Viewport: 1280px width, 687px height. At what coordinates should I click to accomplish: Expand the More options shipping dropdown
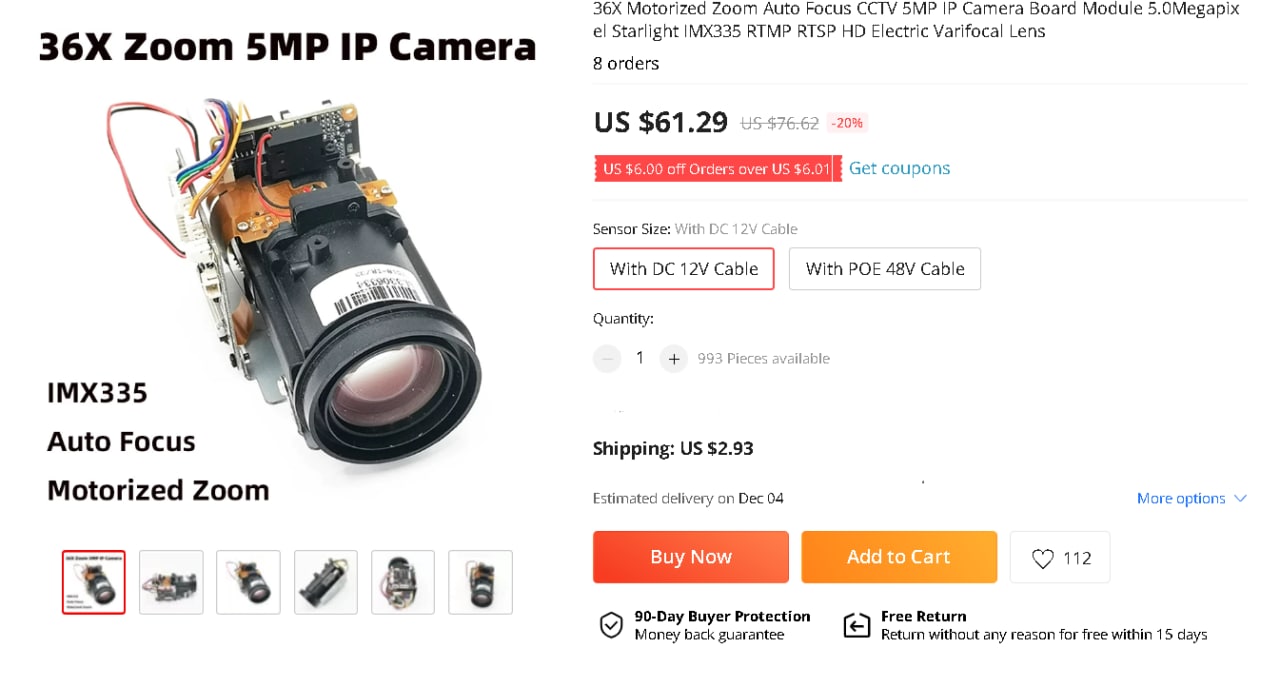pyautogui.click(x=1181, y=498)
